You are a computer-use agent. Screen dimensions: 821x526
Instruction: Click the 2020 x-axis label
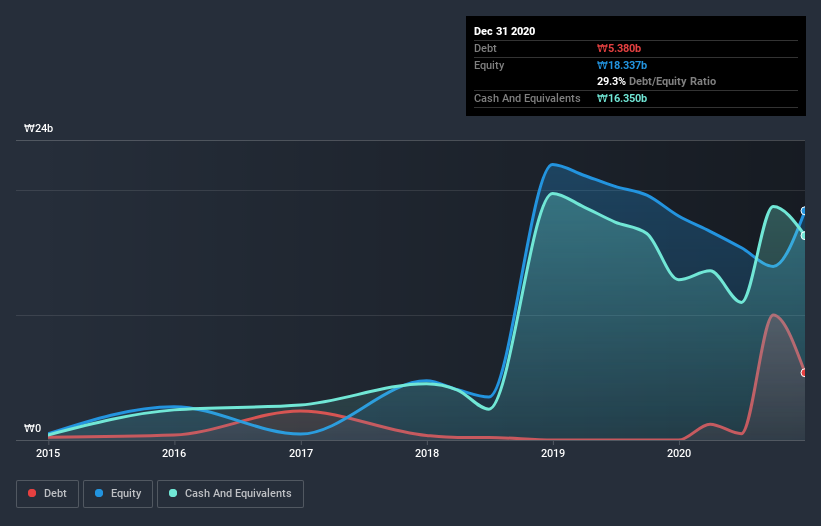coord(679,453)
